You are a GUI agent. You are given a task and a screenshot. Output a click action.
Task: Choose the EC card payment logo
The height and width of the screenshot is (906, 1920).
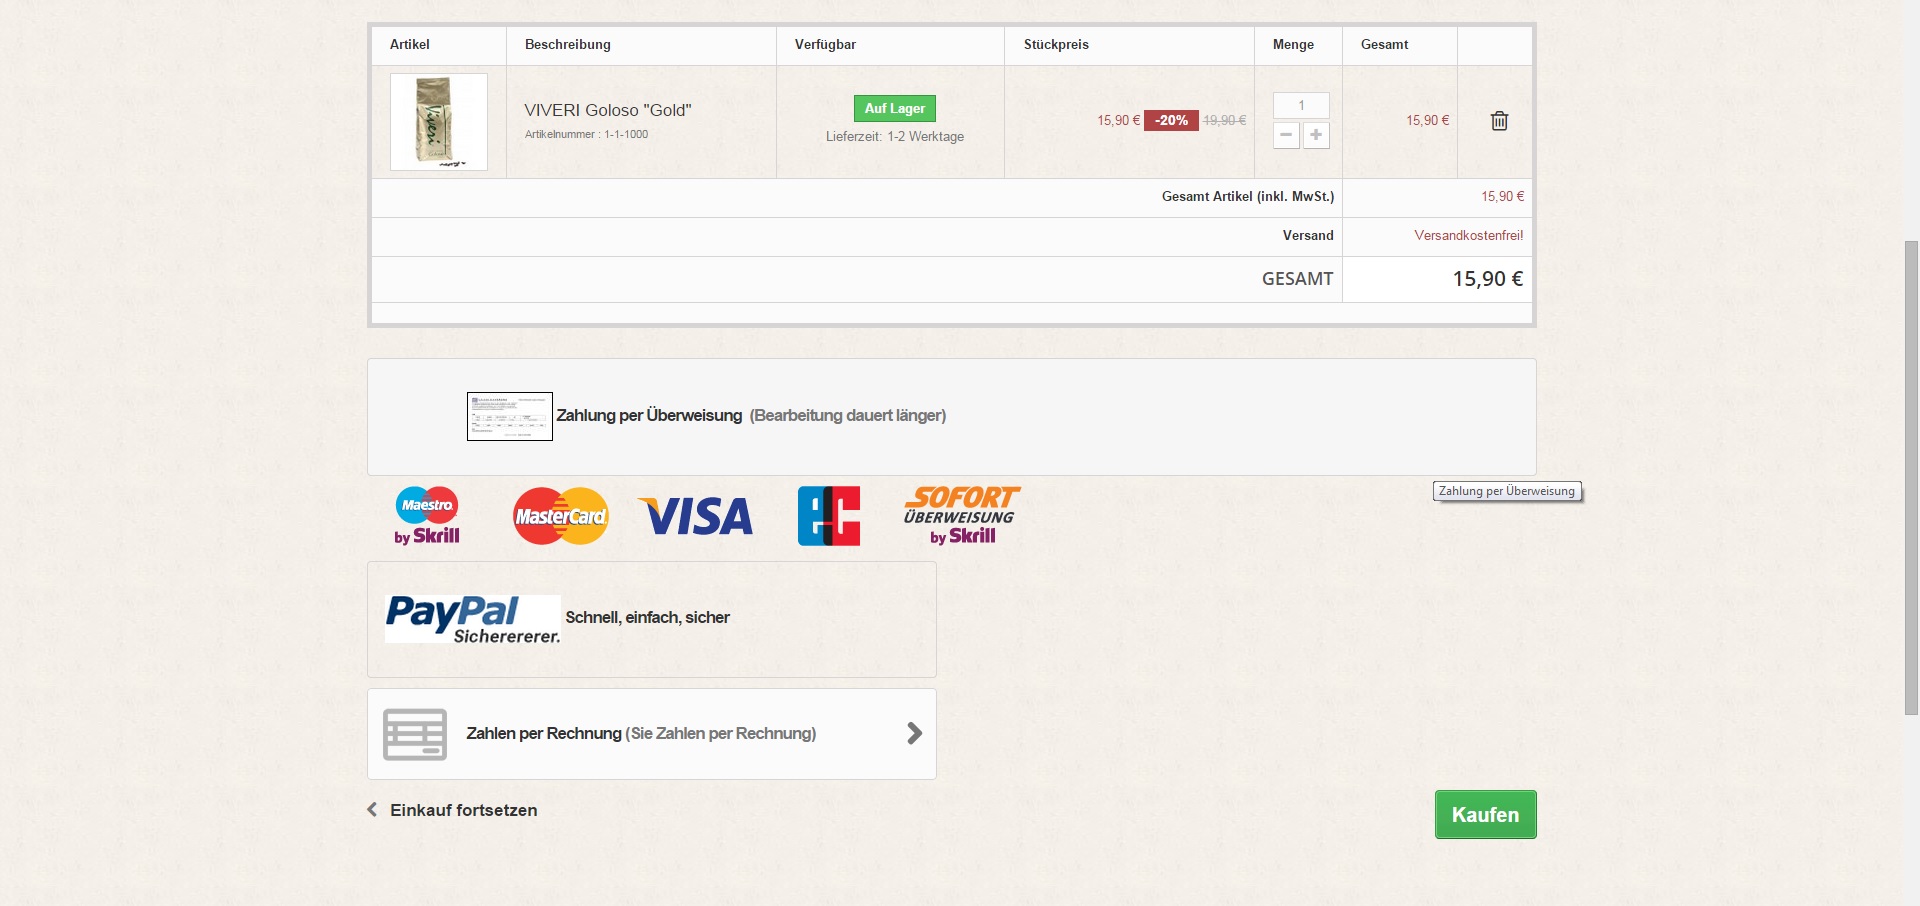click(829, 516)
